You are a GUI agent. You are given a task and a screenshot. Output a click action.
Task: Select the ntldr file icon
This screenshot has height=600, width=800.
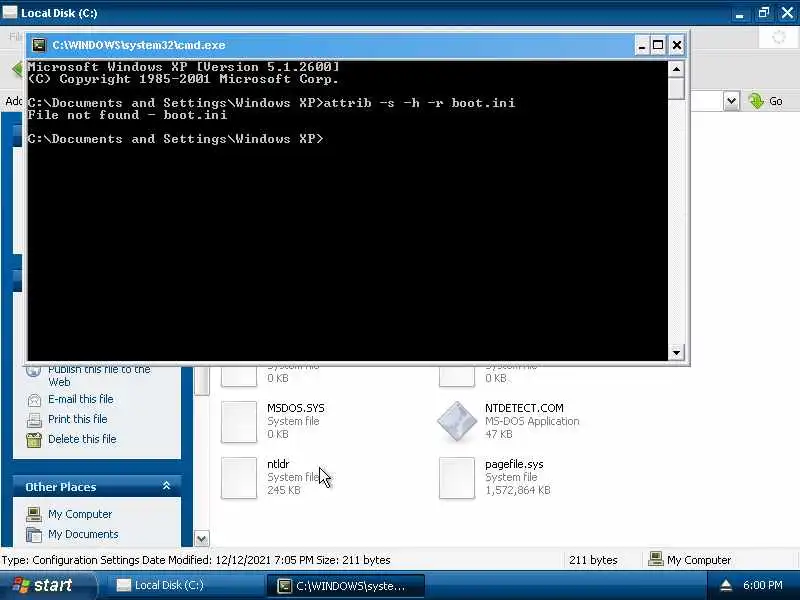(x=239, y=478)
